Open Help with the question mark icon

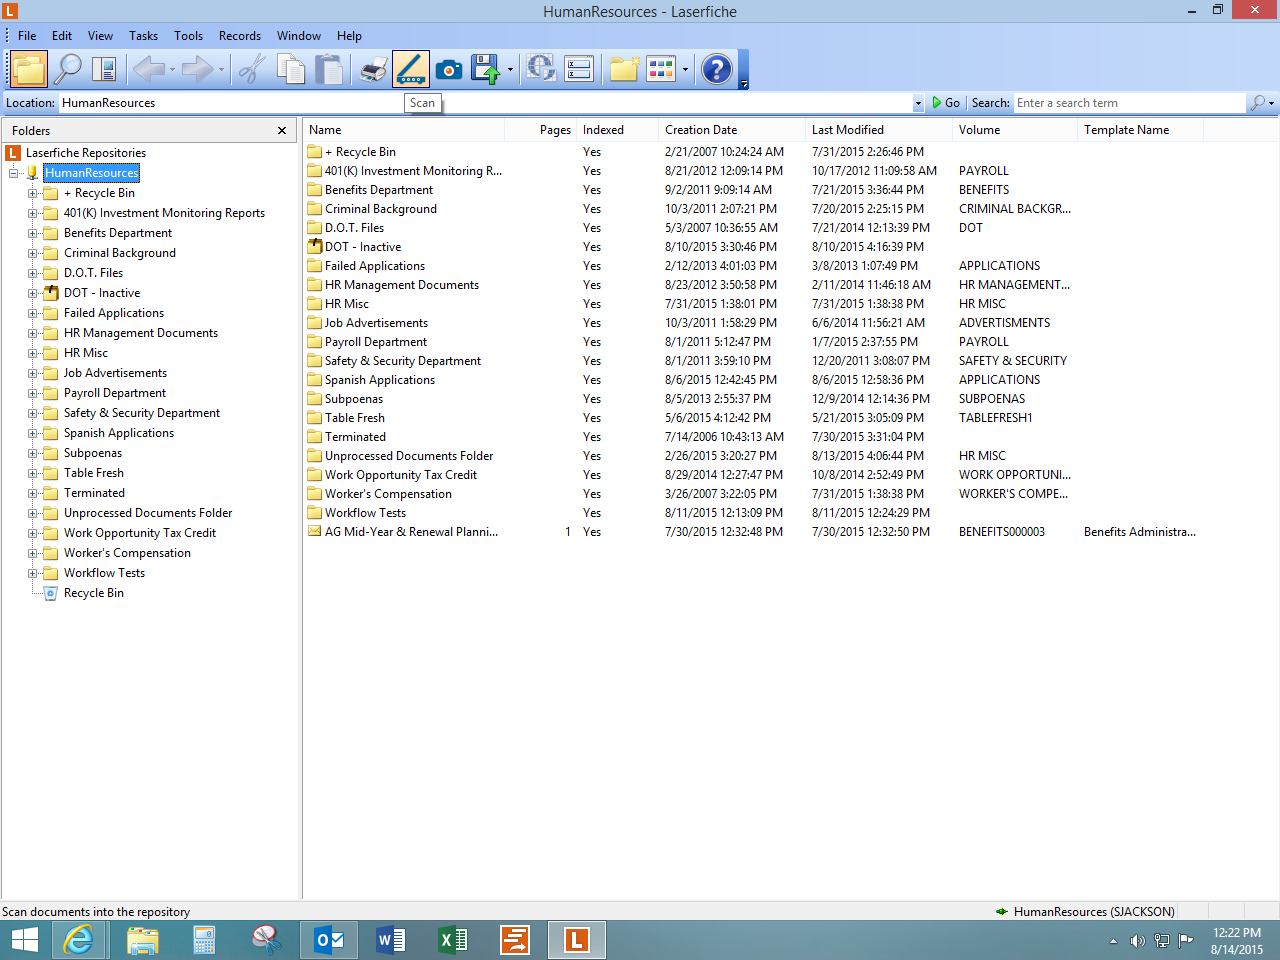pyautogui.click(x=716, y=69)
